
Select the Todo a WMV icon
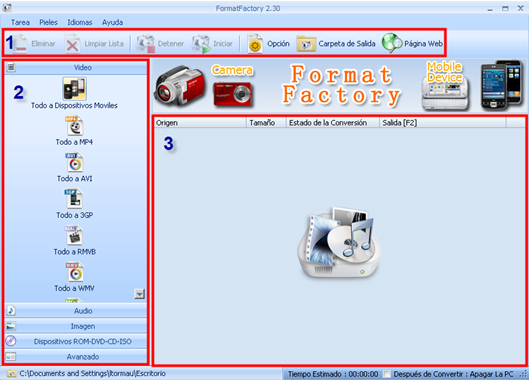coord(74,272)
